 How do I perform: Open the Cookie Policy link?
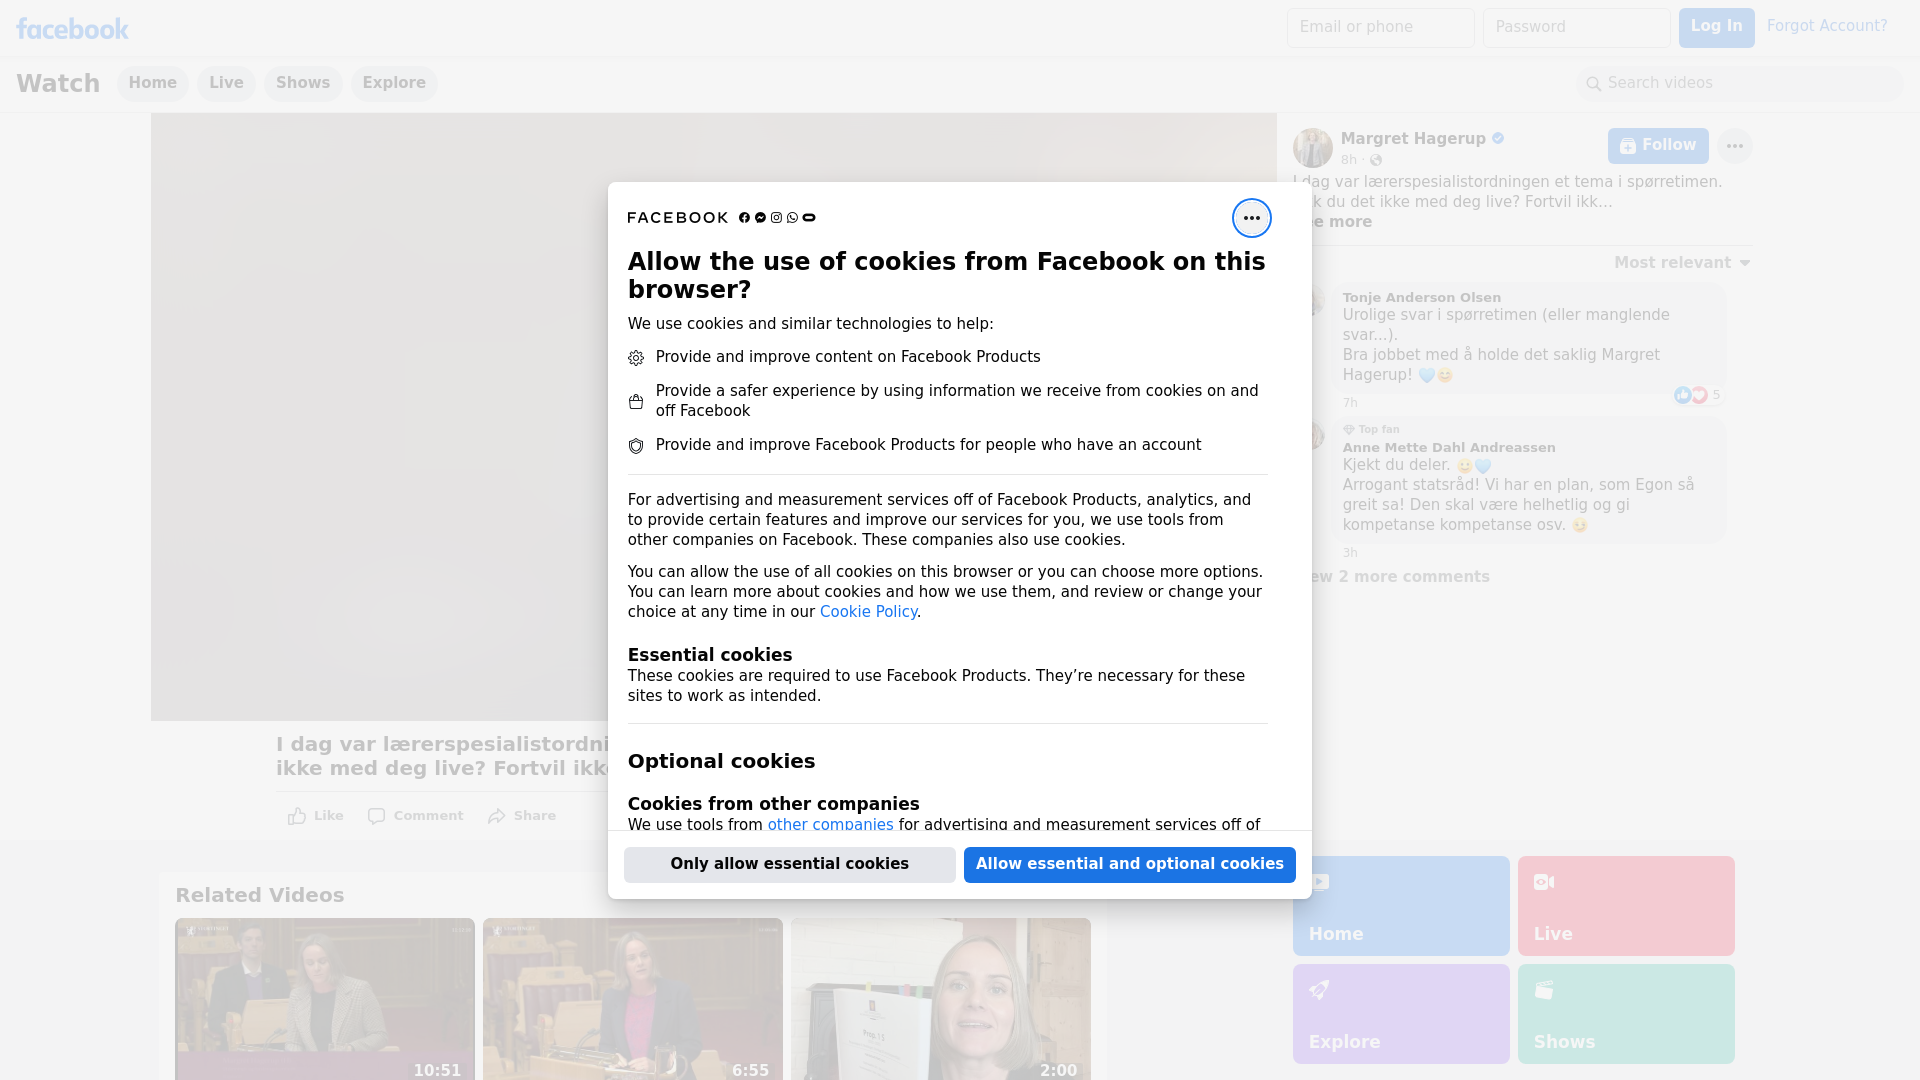[x=868, y=612]
